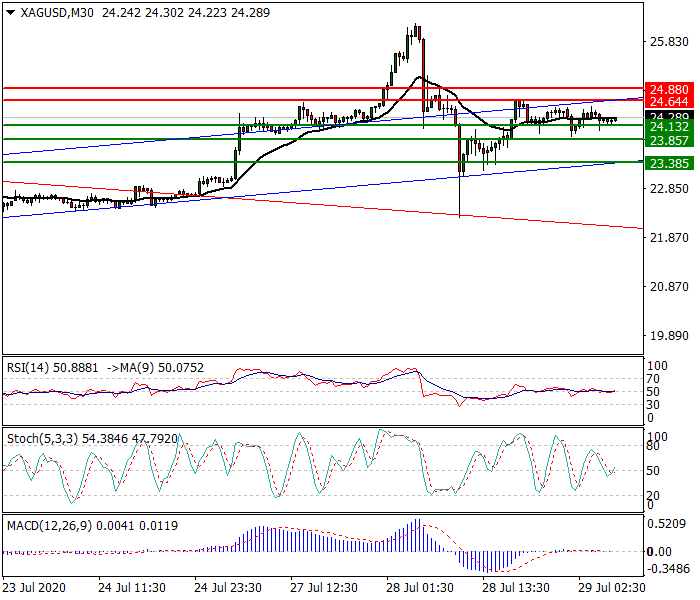Click the 19.890 price axis value

pyautogui.click(x=669, y=336)
